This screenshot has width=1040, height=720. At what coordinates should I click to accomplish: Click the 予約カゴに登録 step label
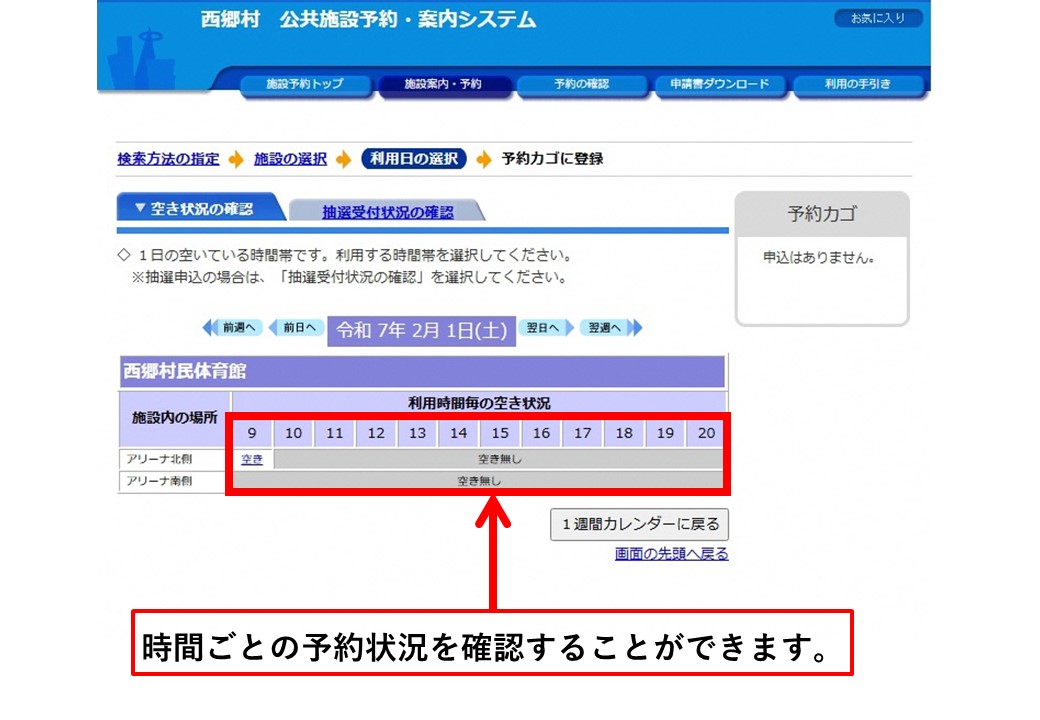click(552, 159)
